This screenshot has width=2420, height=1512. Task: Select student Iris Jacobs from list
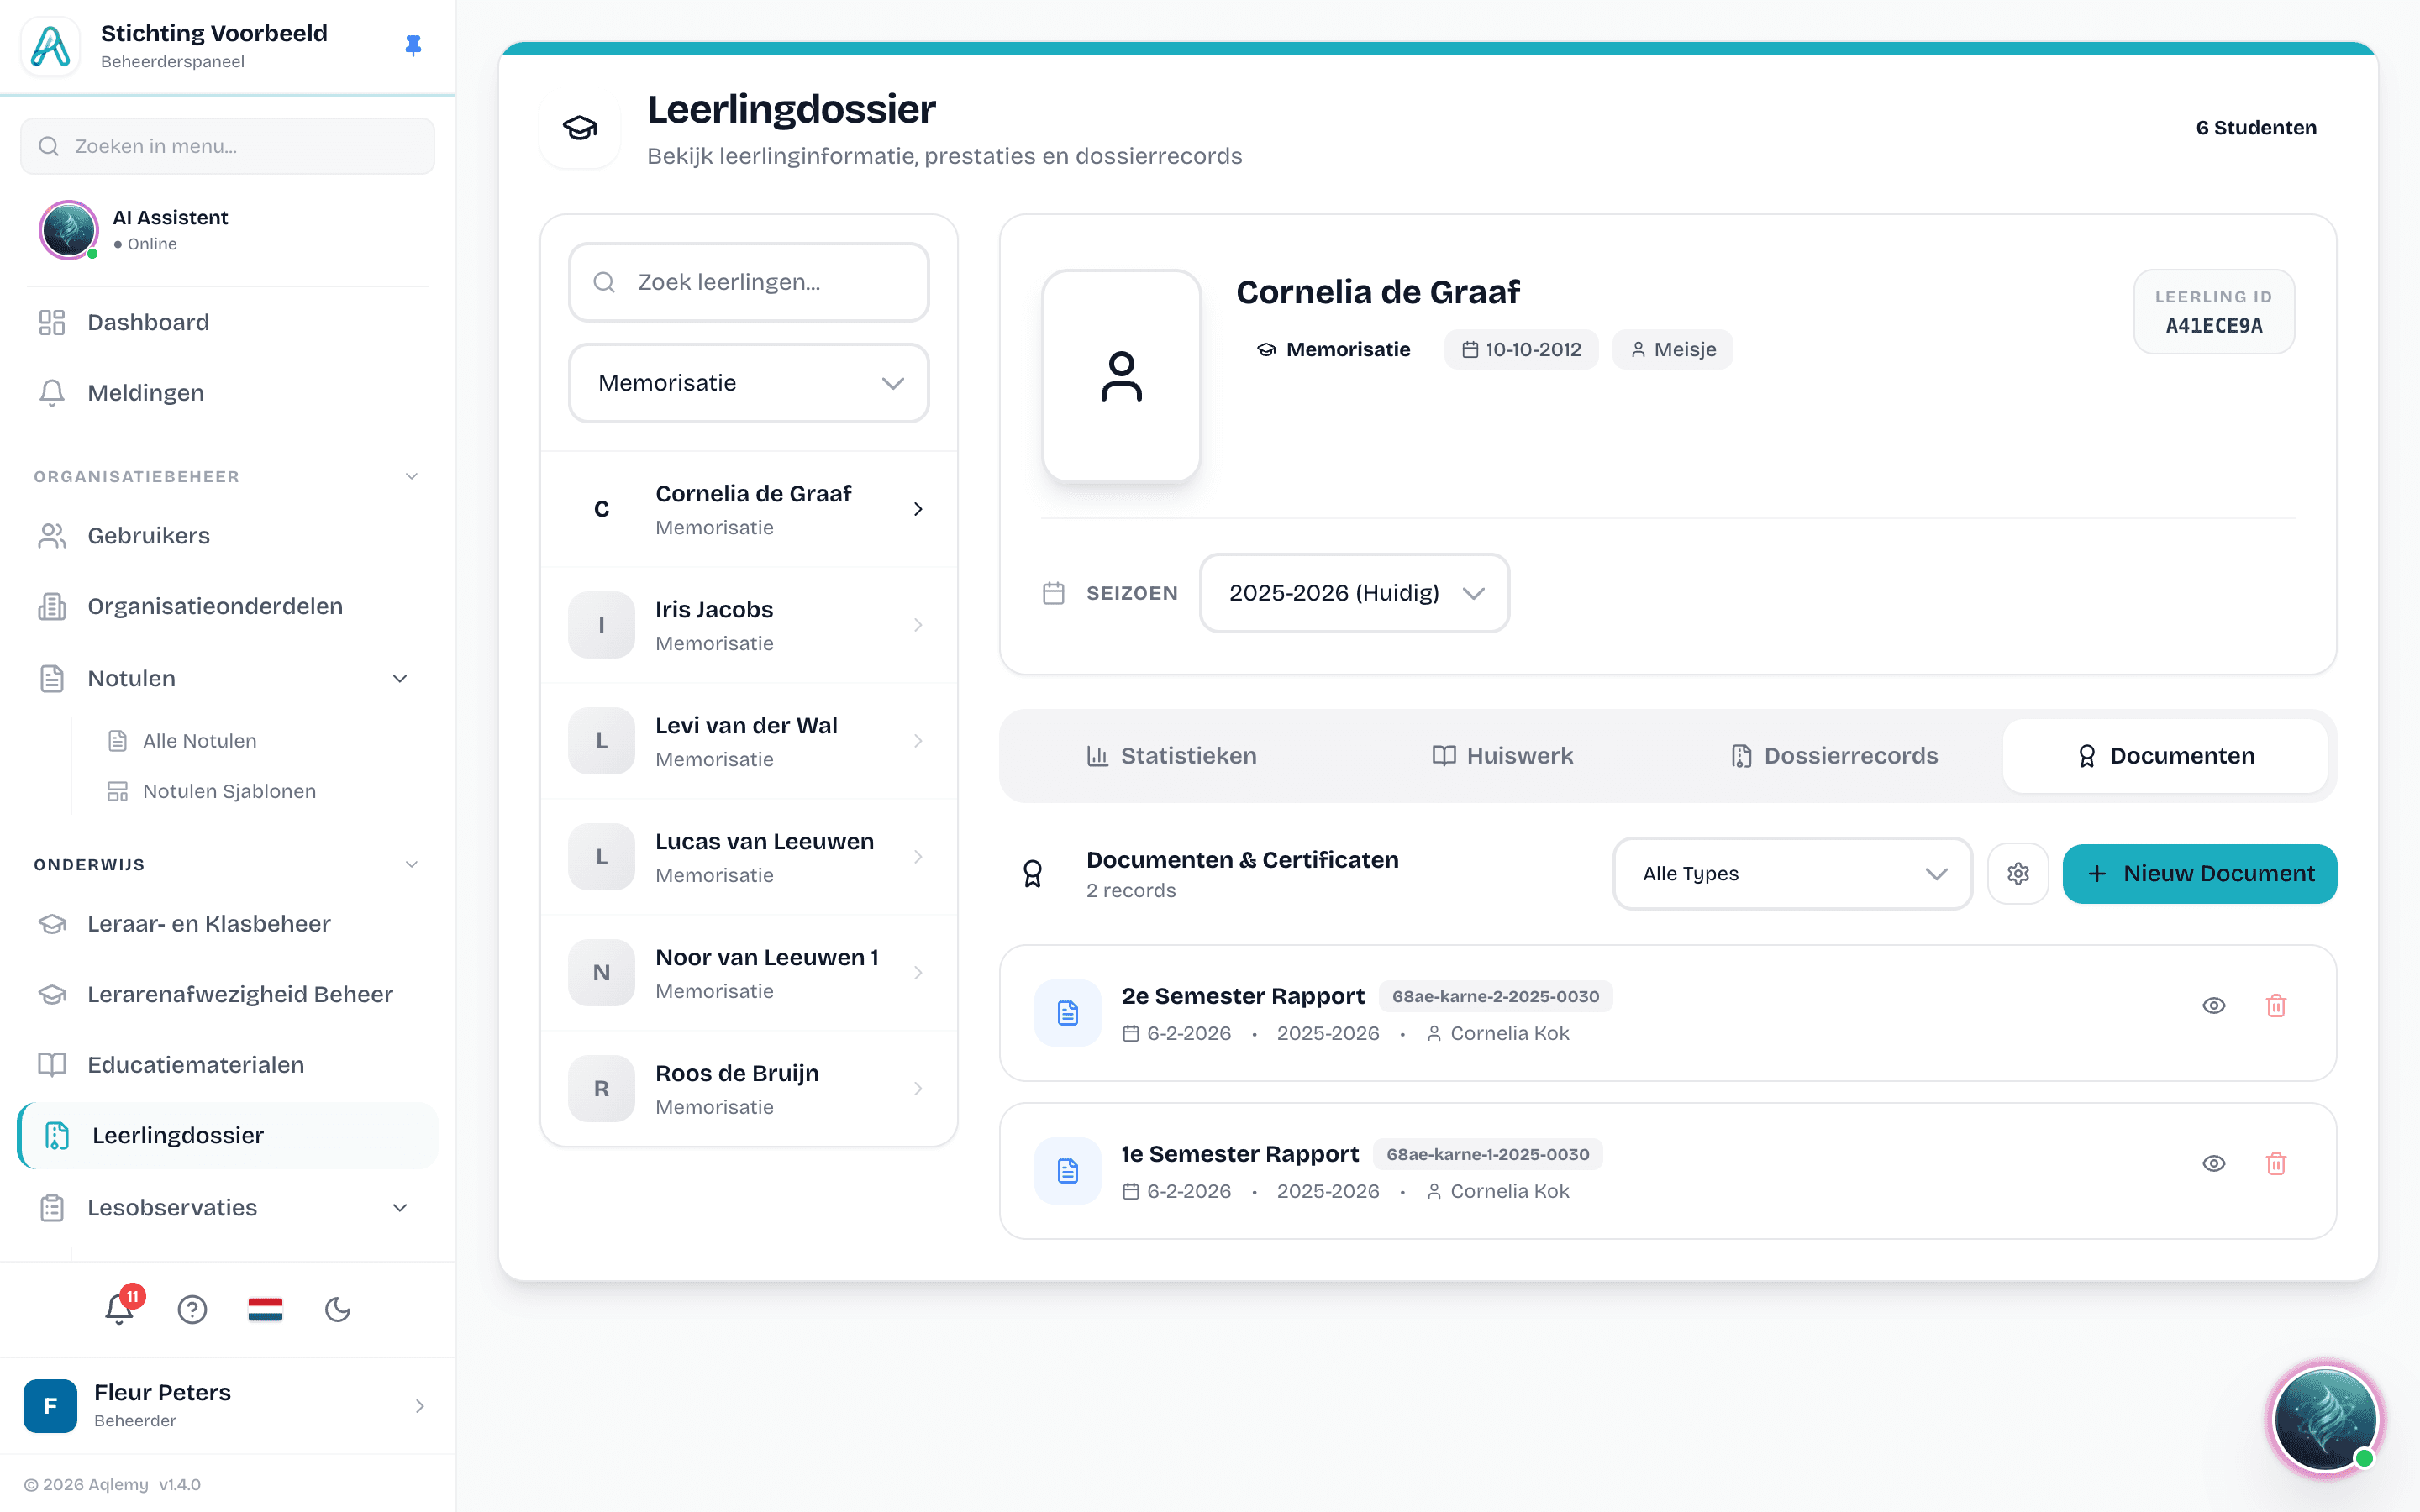pos(749,625)
